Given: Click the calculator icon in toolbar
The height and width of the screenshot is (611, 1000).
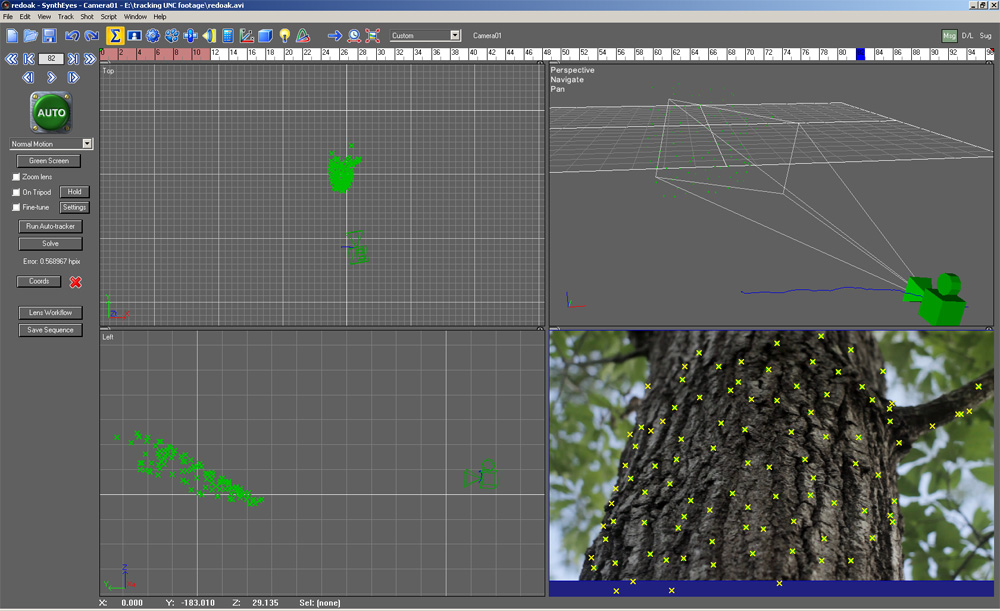Looking at the screenshot, I should [228, 36].
